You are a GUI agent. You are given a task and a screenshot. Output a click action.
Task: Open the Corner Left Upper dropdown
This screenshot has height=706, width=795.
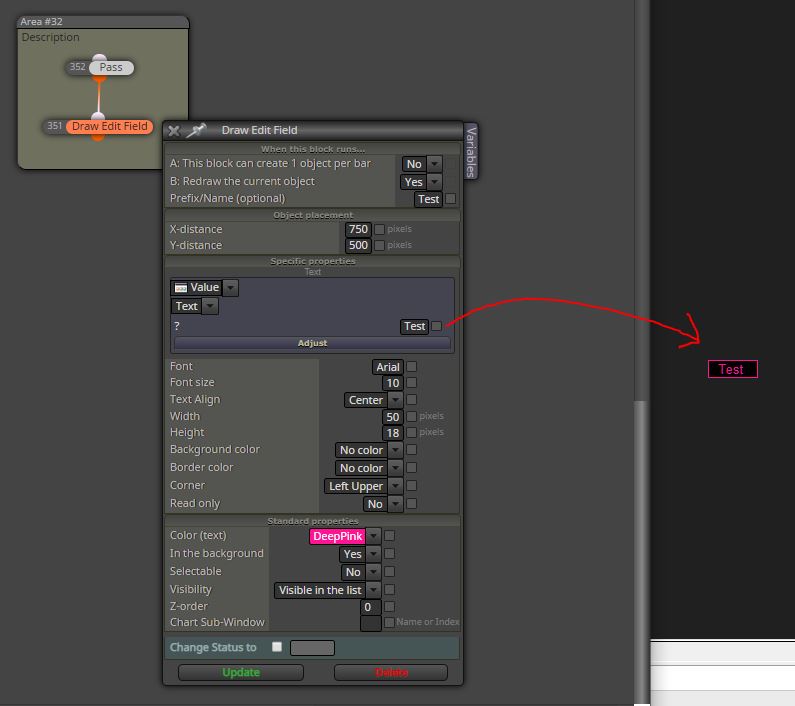point(396,486)
